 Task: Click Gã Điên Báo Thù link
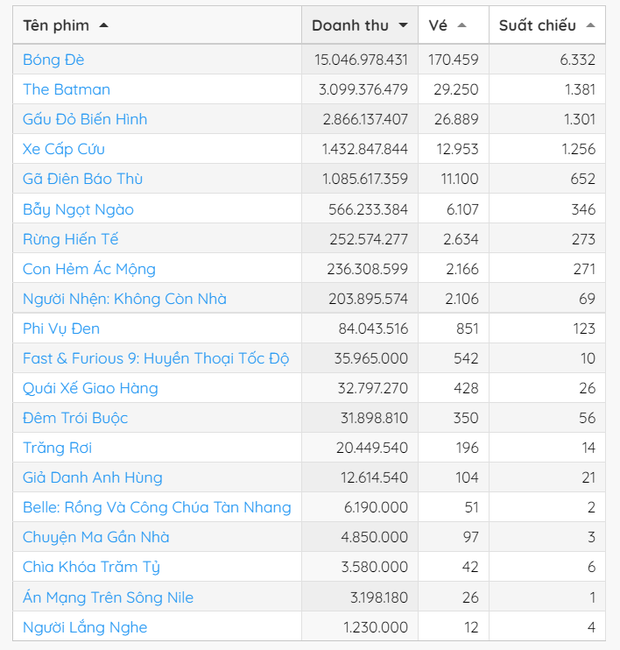coord(83,179)
